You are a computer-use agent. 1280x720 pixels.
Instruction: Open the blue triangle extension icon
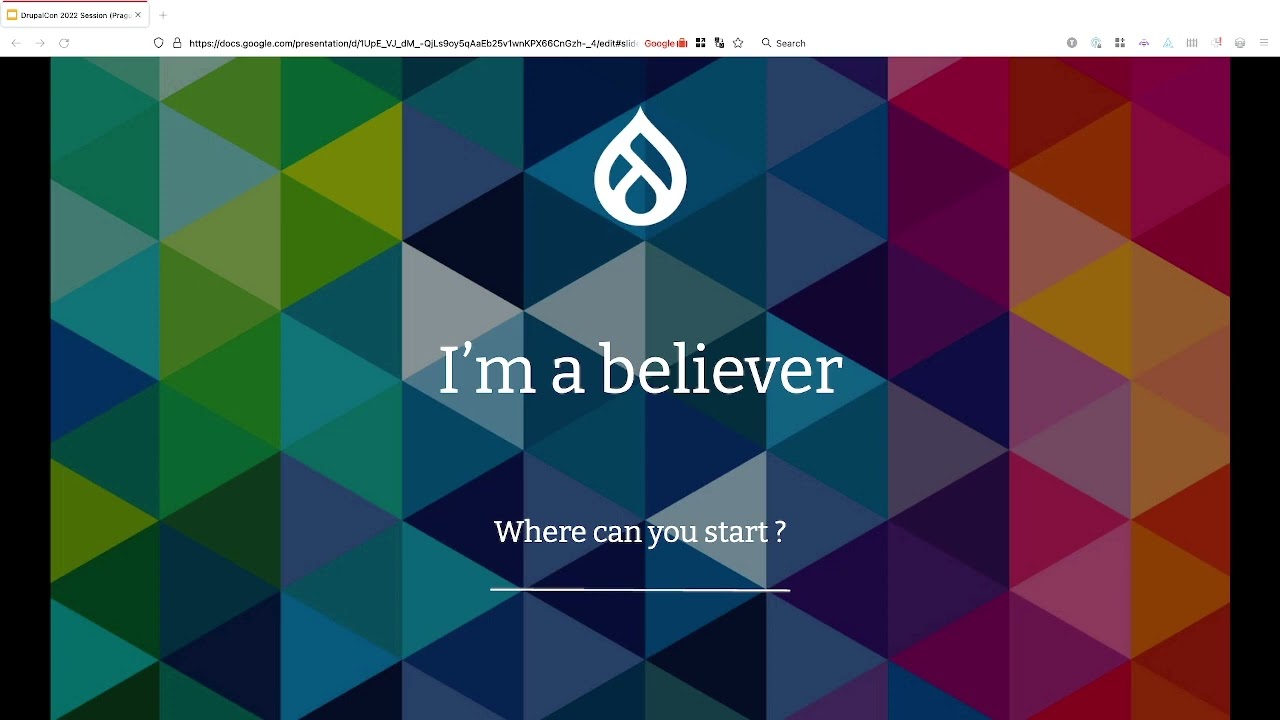pyautogui.click(x=1168, y=43)
